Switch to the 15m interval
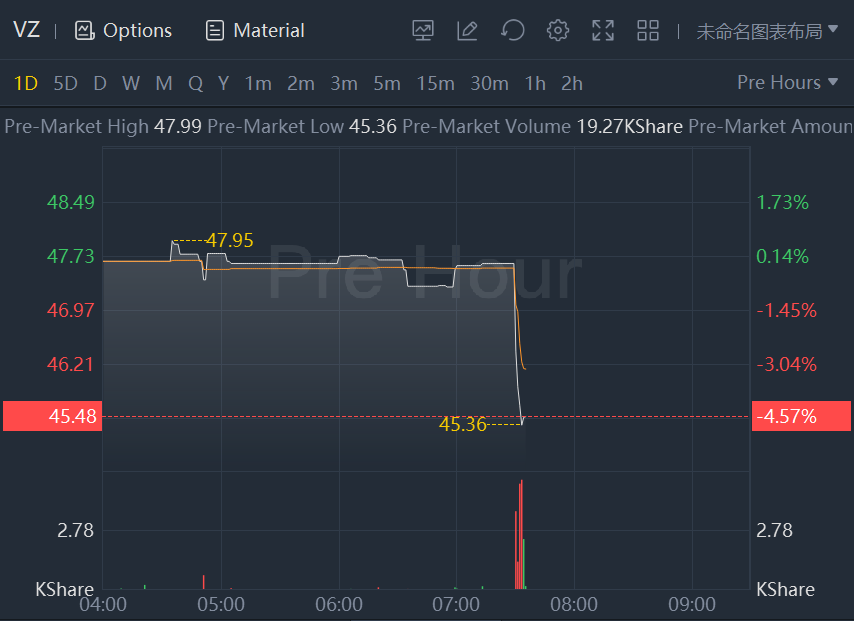 435,84
